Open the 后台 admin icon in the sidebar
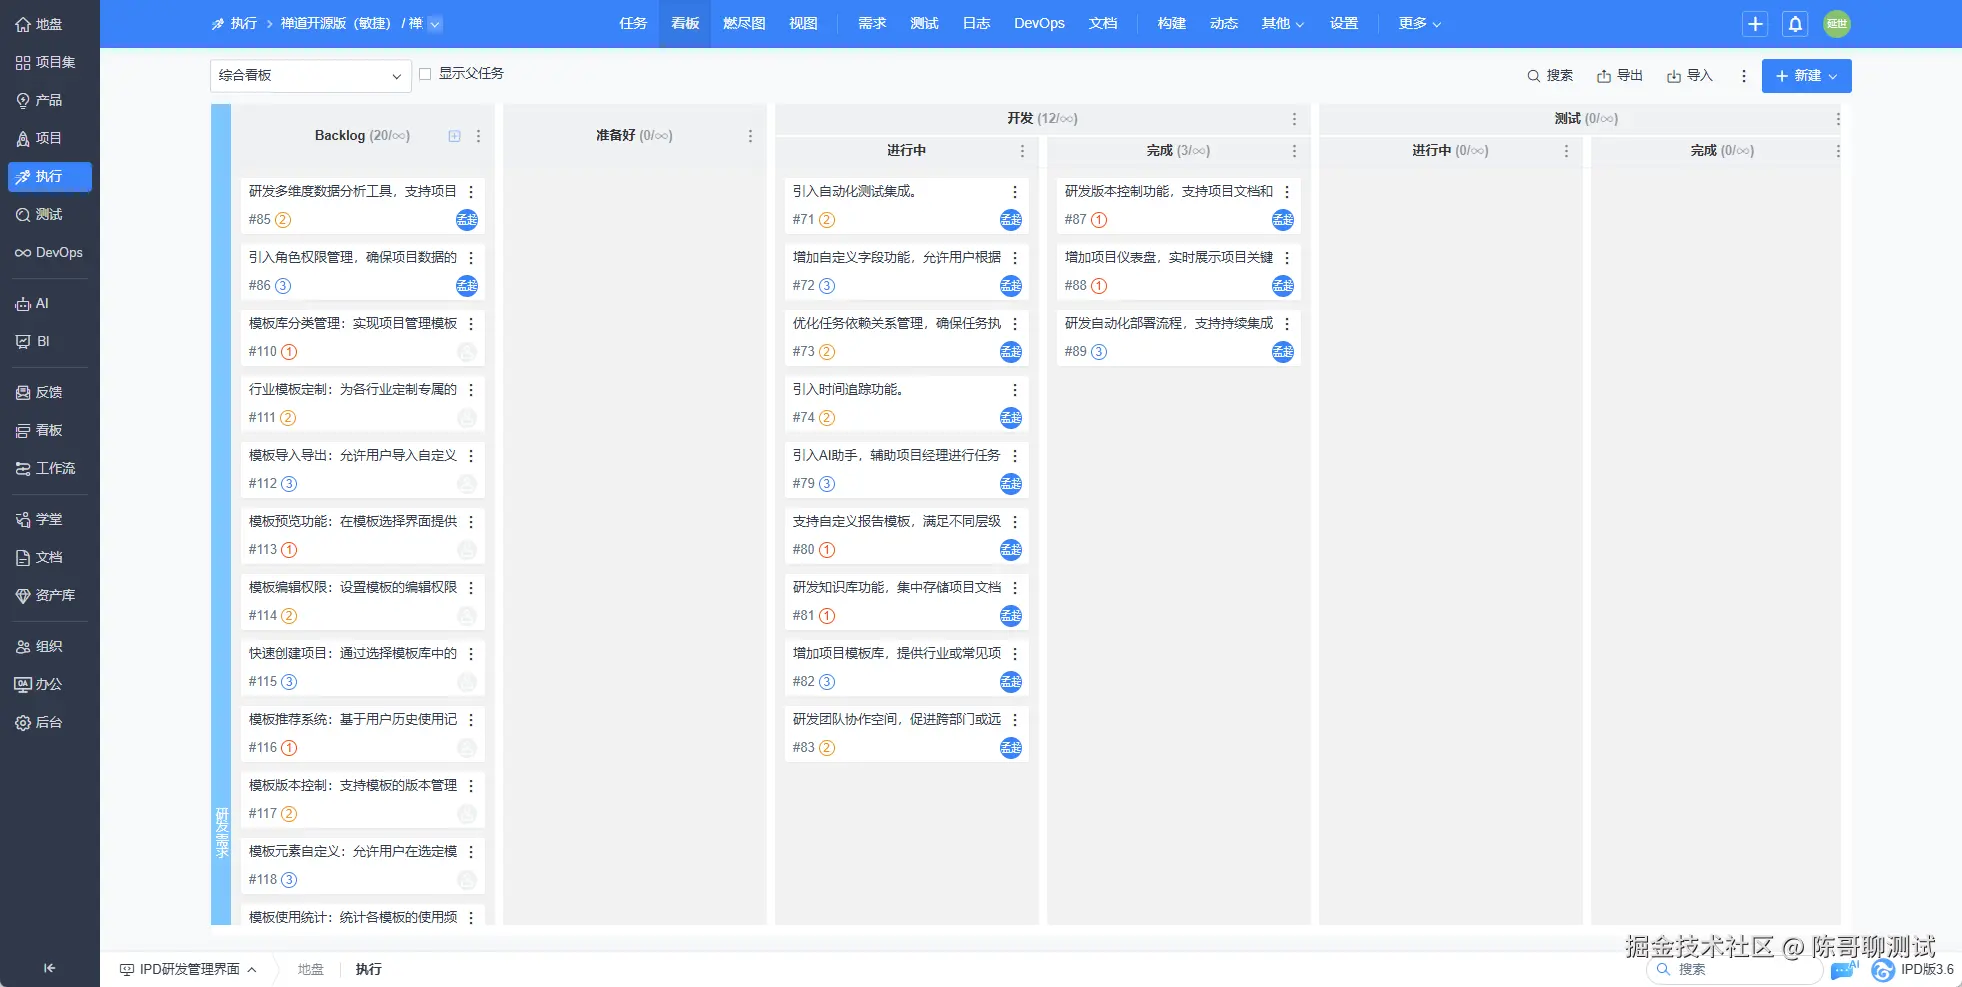Image resolution: width=1962 pixels, height=987 pixels. click(x=43, y=722)
